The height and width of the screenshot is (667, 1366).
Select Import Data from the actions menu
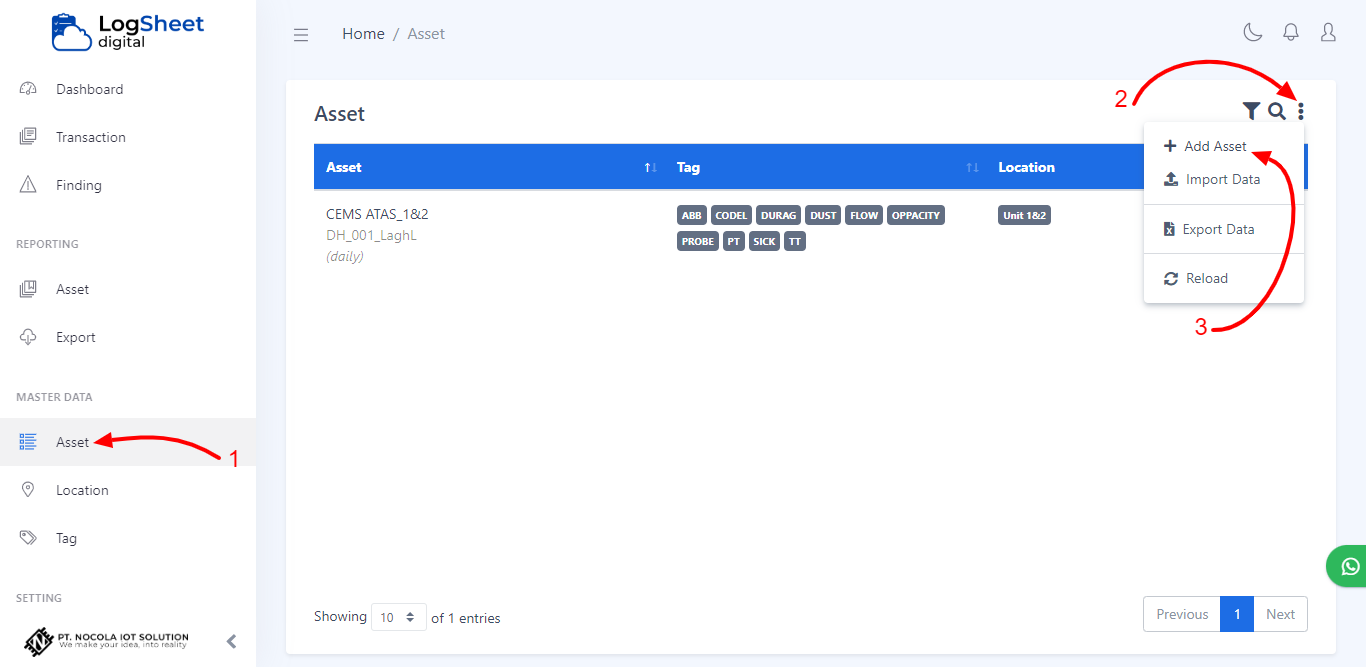(x=1221, y=179)
